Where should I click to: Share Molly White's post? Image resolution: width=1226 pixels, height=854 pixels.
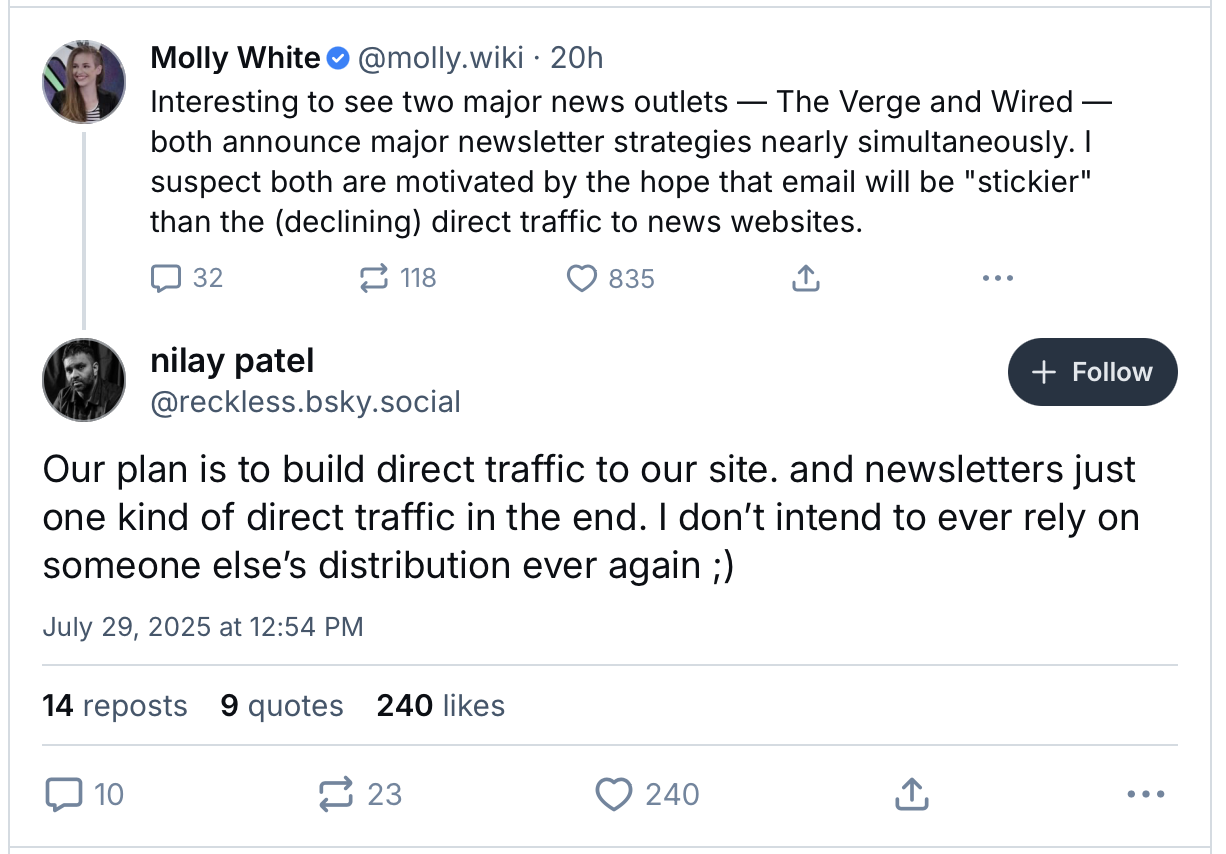point(805,278)
